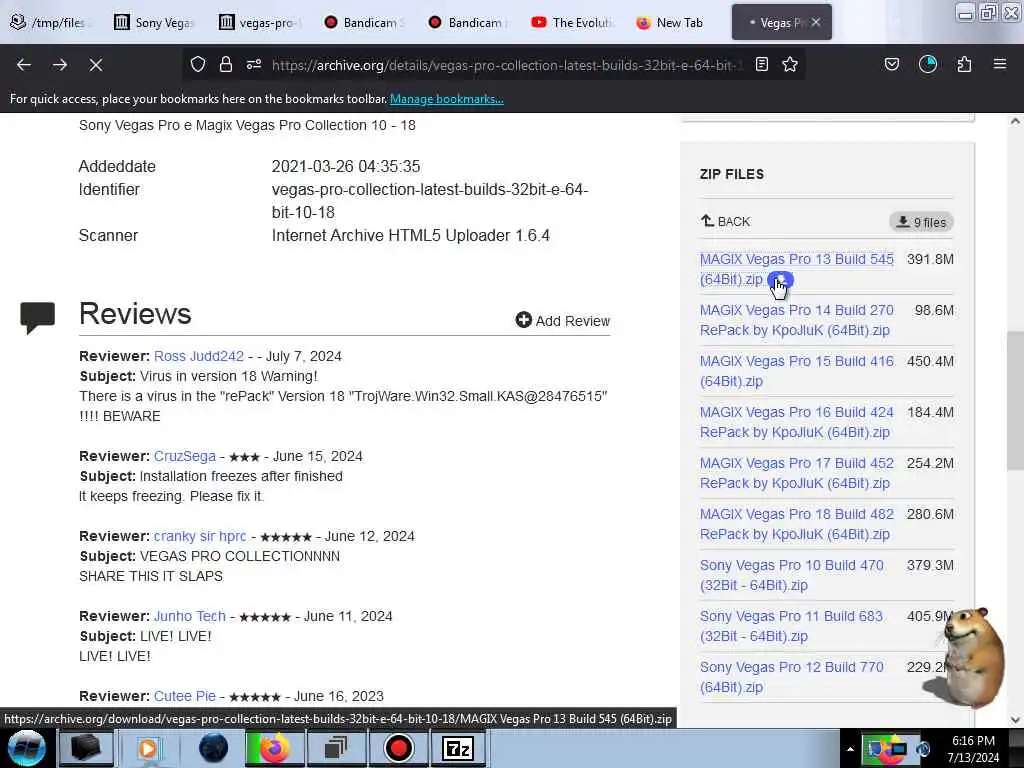
Task: Switch to the first Bandicam tab
Action: click(x=364, y=23)
